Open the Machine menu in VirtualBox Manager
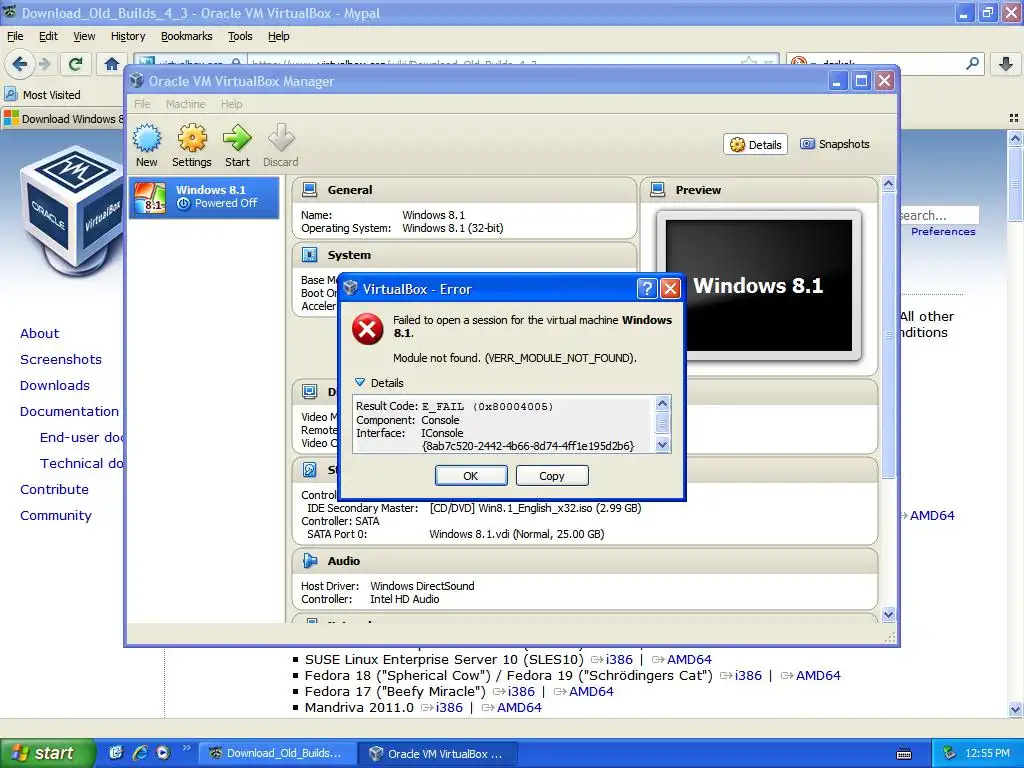The image size is (1024, 768). pos(185,104)
